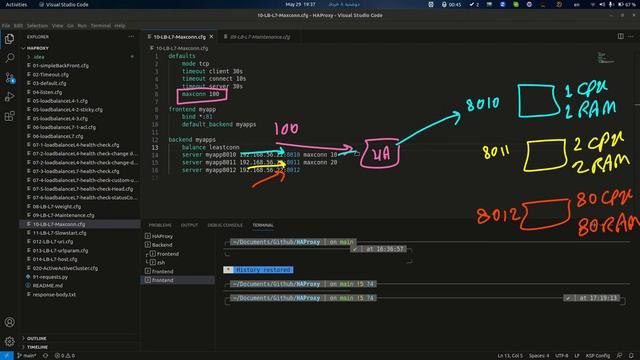Open editor more actions ellipsis
This screenshot has height=360, width=640.
coord(631,36)
